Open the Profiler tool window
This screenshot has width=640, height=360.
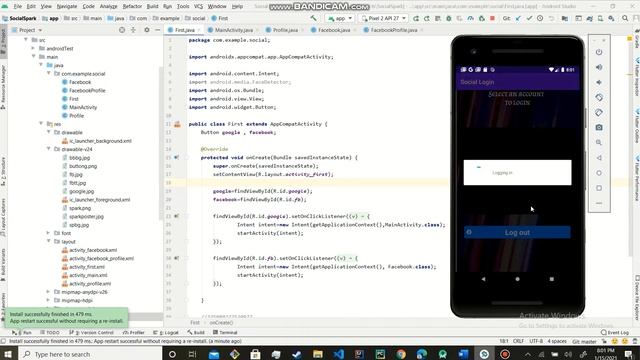pyautogui.click(x=133, y=333)
